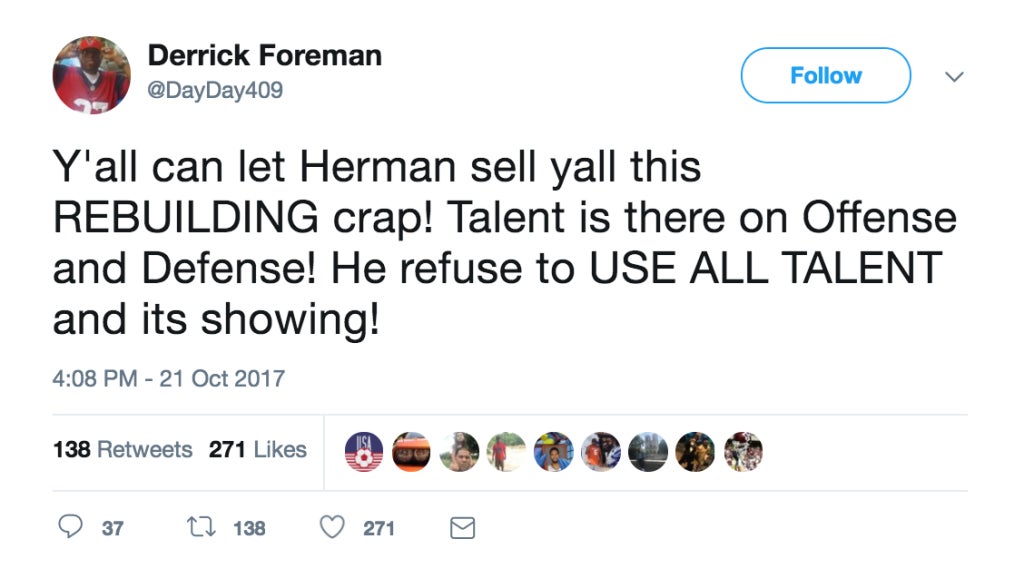Click the reply count 37
Image resolution: width=1024 pixels, height=588 pixels.
coord(113,528)
